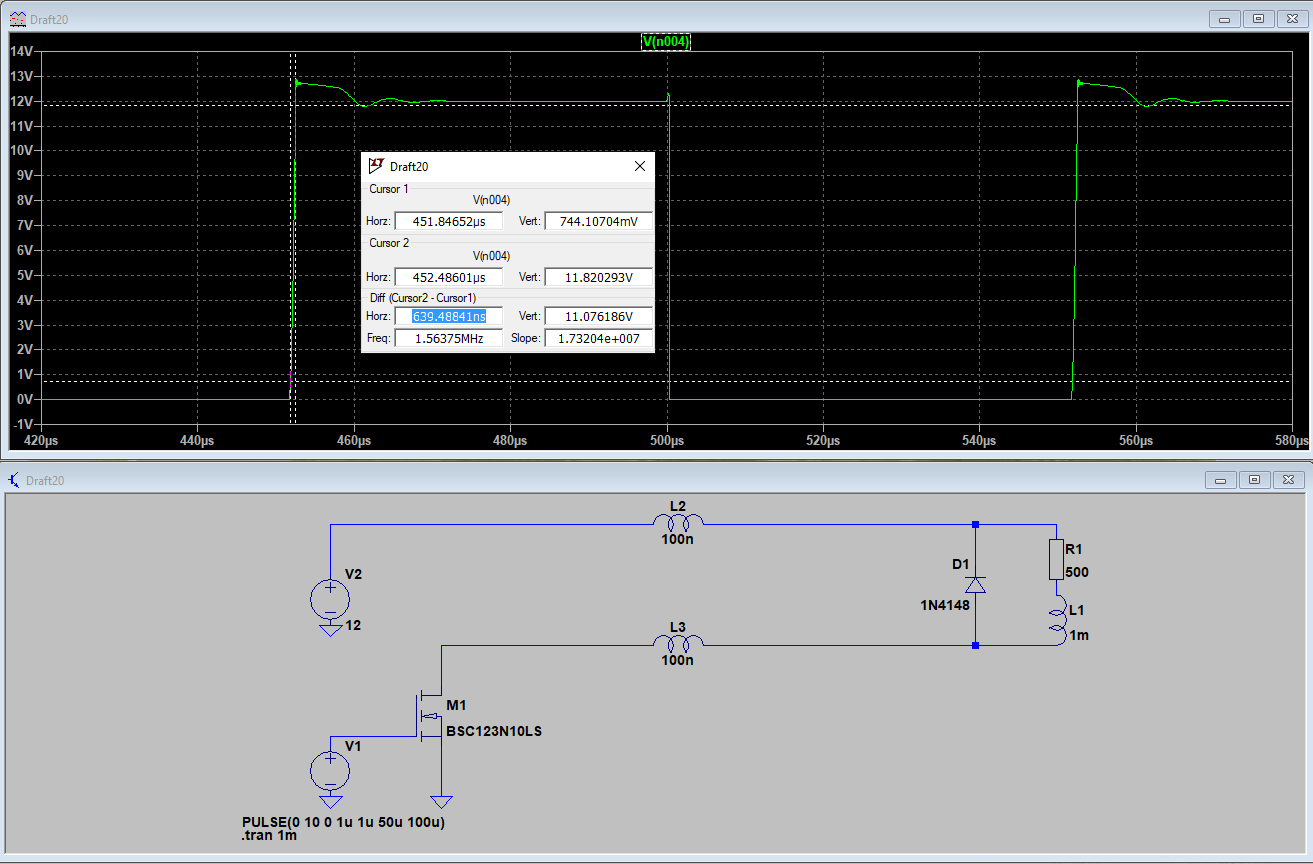Click the M1 transistor name label
The height and width of the screenshot is (864, 1313).
pyautogui.click(x=456, y=705)
